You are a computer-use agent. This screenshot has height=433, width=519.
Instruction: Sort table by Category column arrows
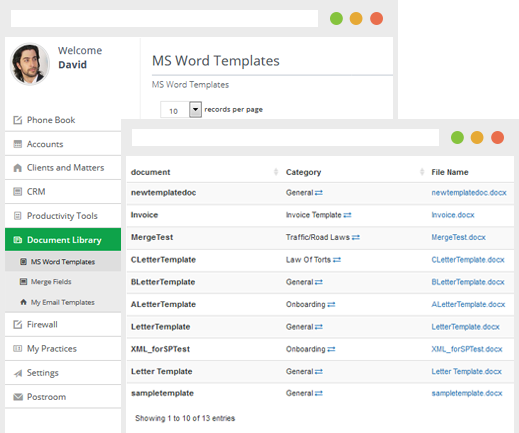coord(422,172)
